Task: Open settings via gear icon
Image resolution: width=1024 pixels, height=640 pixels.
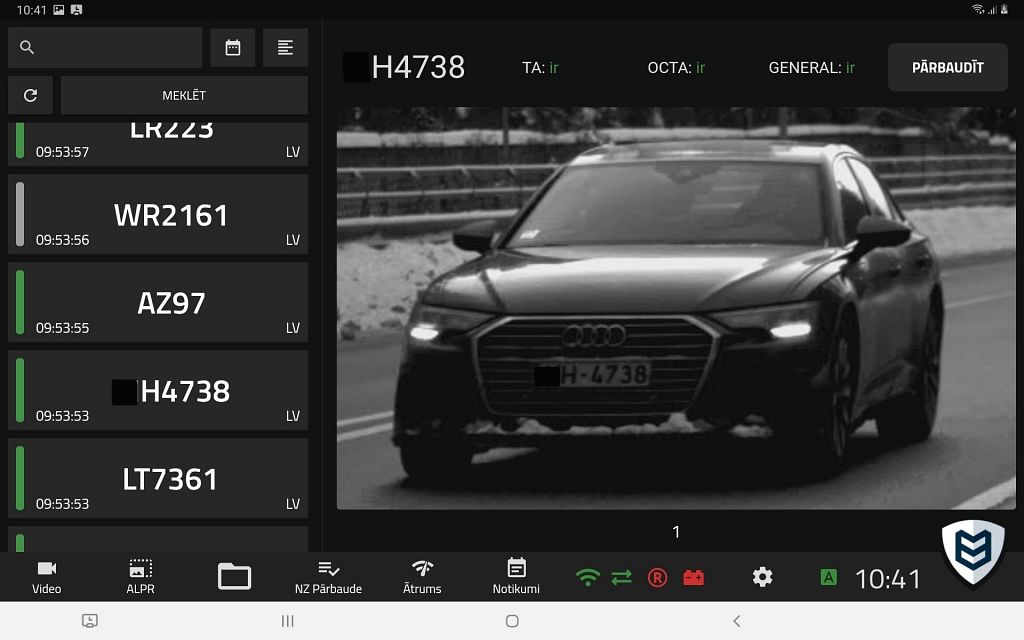Action: (x=762, y=577)
